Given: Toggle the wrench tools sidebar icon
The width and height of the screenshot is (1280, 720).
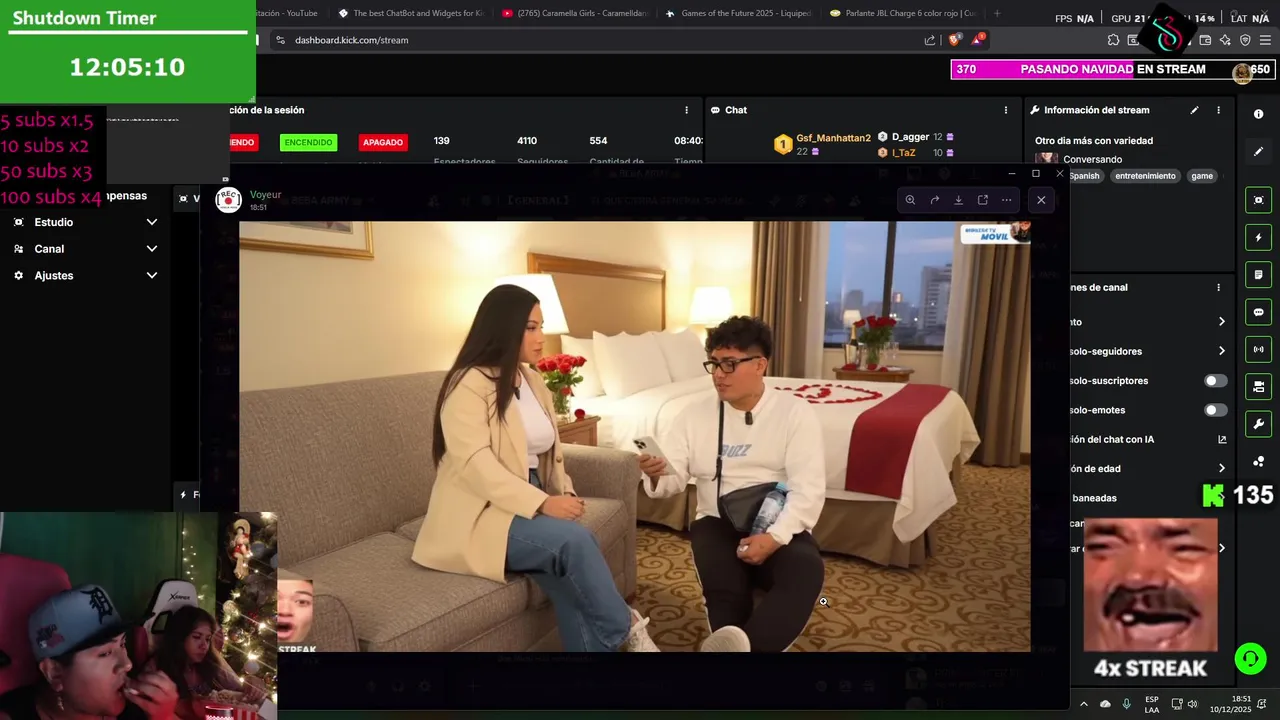Looking at the screenshot, I should [1258, 424].
